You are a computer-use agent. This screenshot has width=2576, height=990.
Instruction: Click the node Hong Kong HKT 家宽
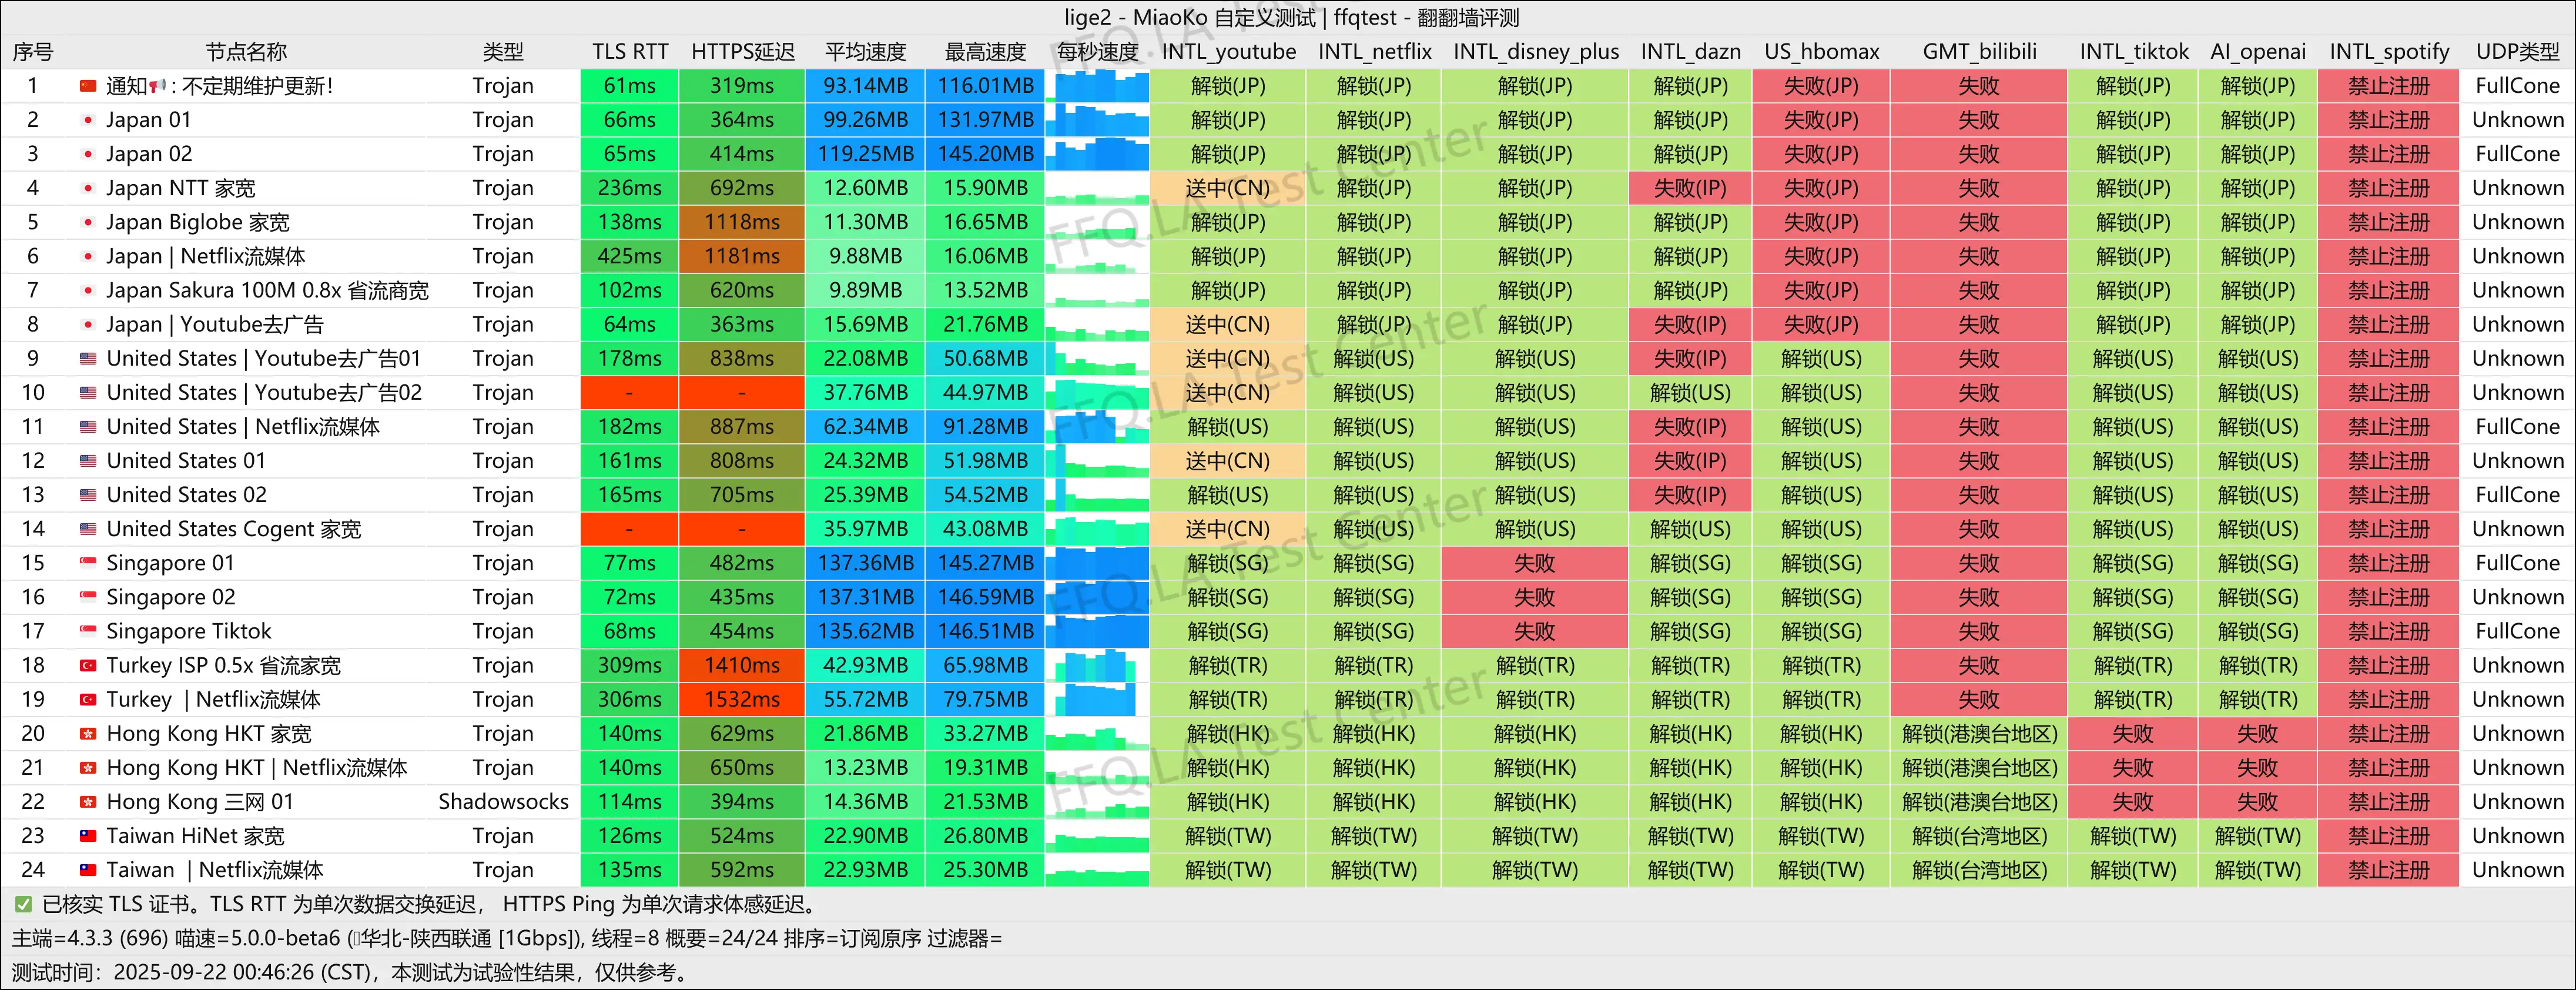[209, 734]
